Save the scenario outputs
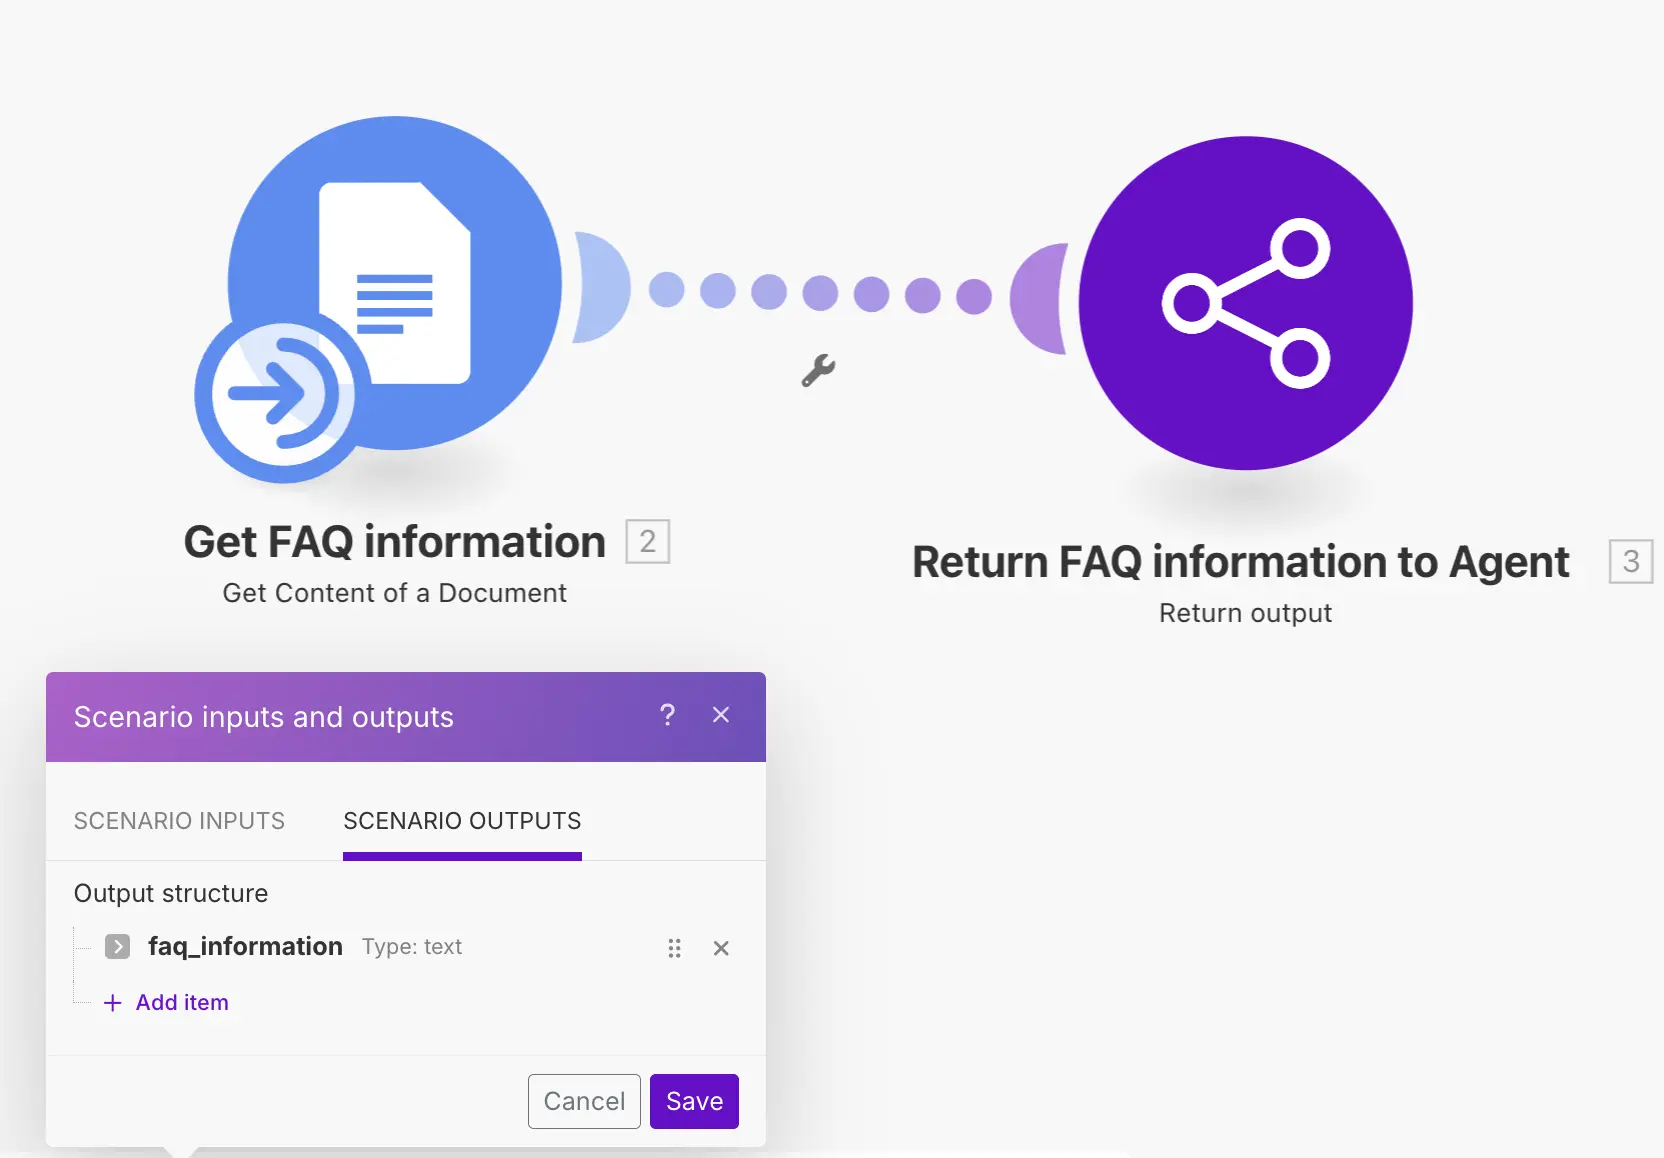This screenshot has height=1158, width=1664. point(694,1101)
